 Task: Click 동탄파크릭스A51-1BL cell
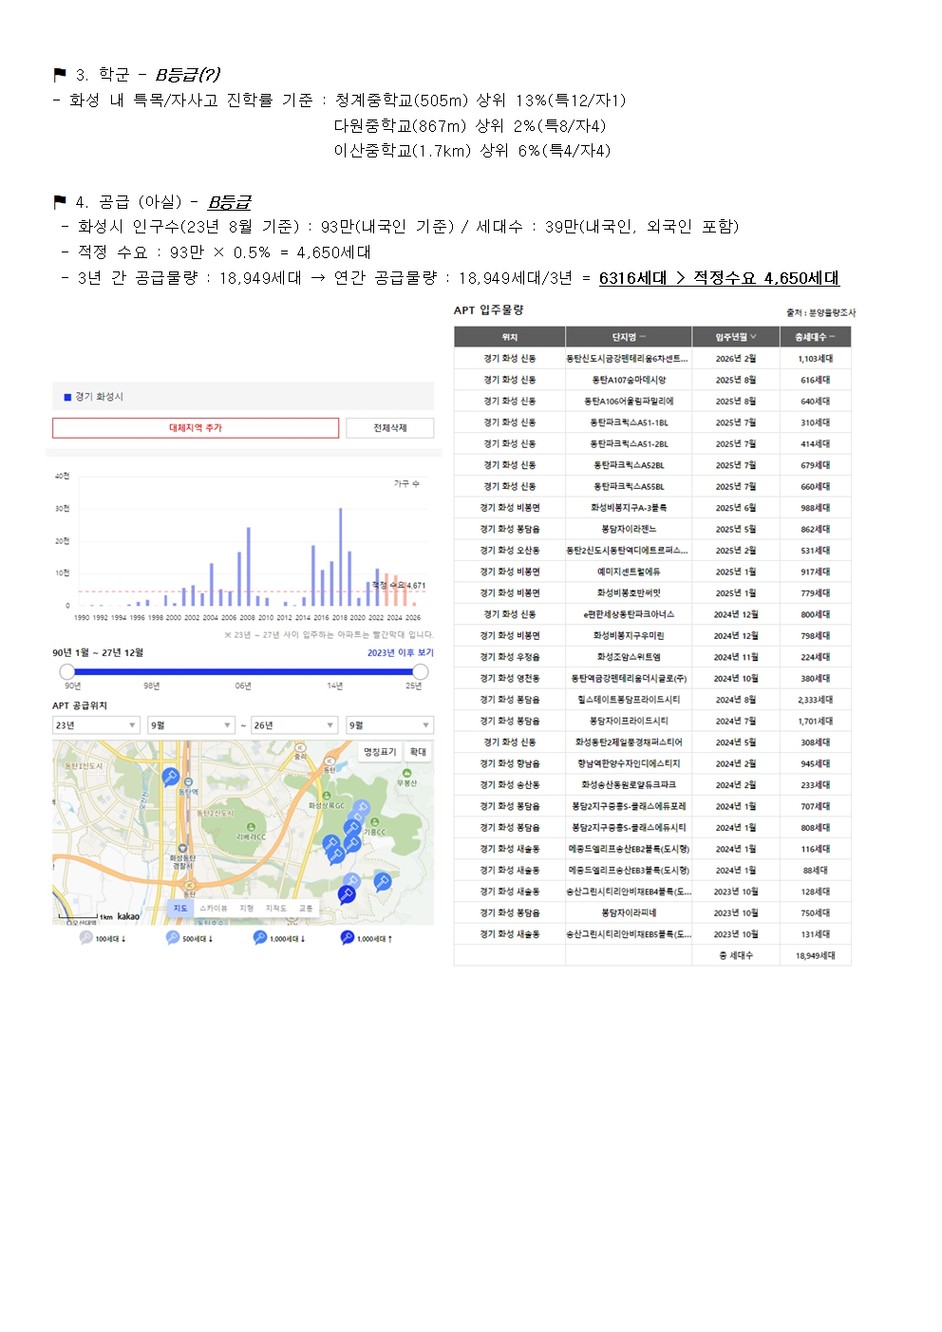pyautogui.click(x=628, y=423)
